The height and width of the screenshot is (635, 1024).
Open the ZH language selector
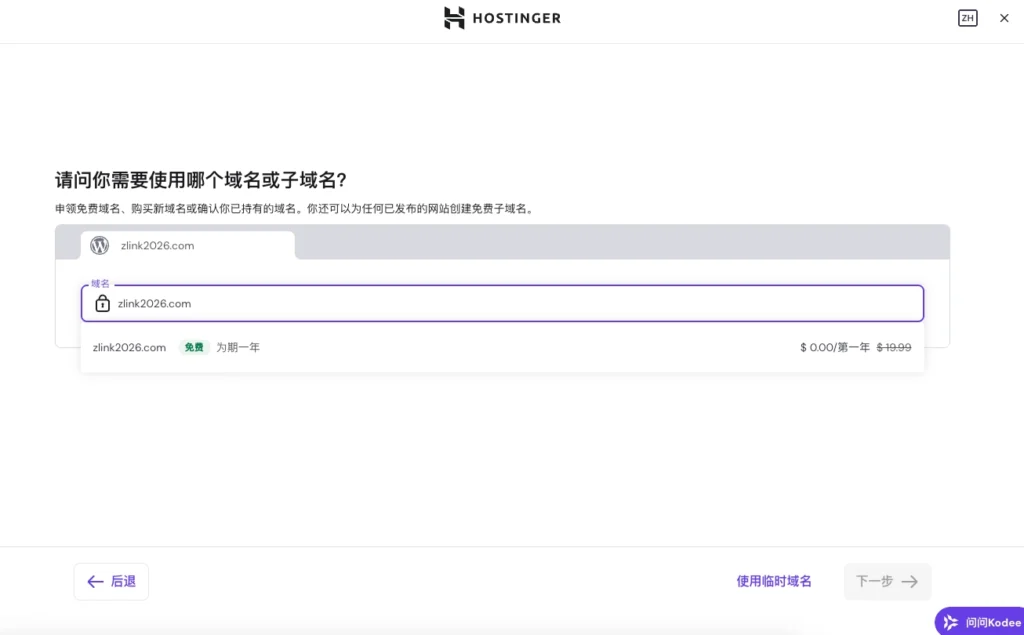(967, 18)
